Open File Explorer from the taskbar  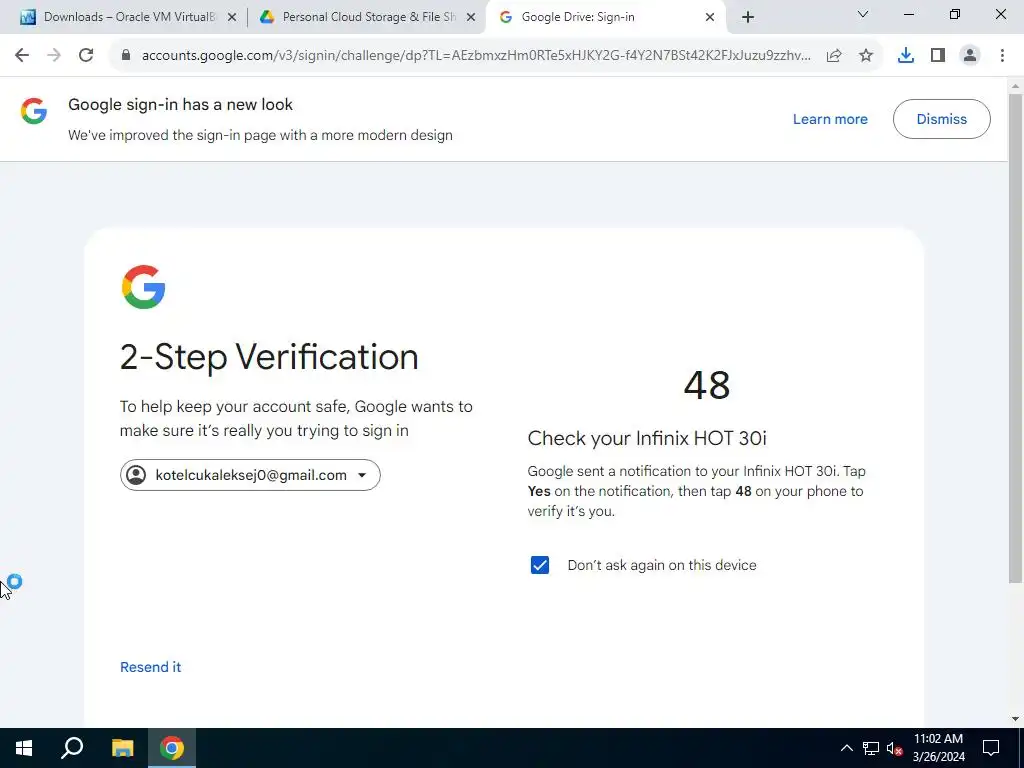click(x=123, y=748)
